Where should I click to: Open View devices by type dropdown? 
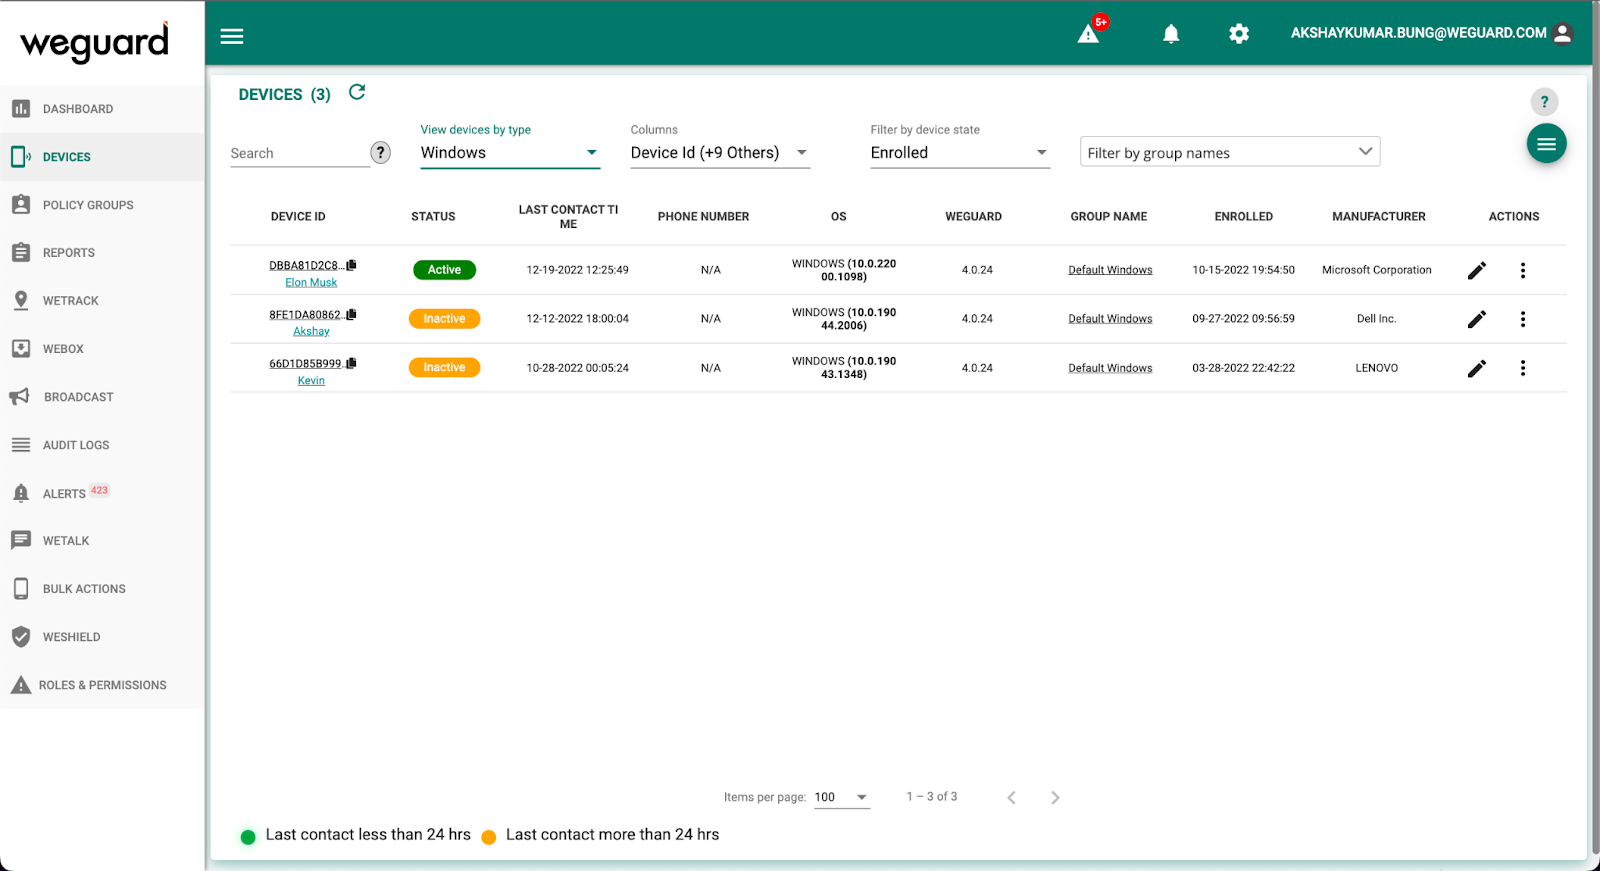[510, 153]
